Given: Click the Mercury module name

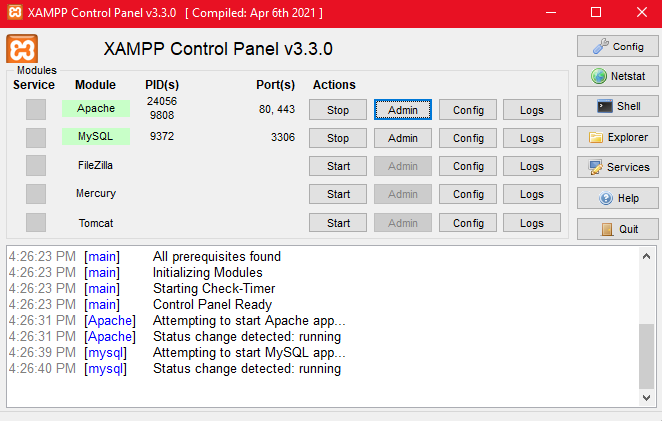Looking at the screenshot, I should point(96,193).
